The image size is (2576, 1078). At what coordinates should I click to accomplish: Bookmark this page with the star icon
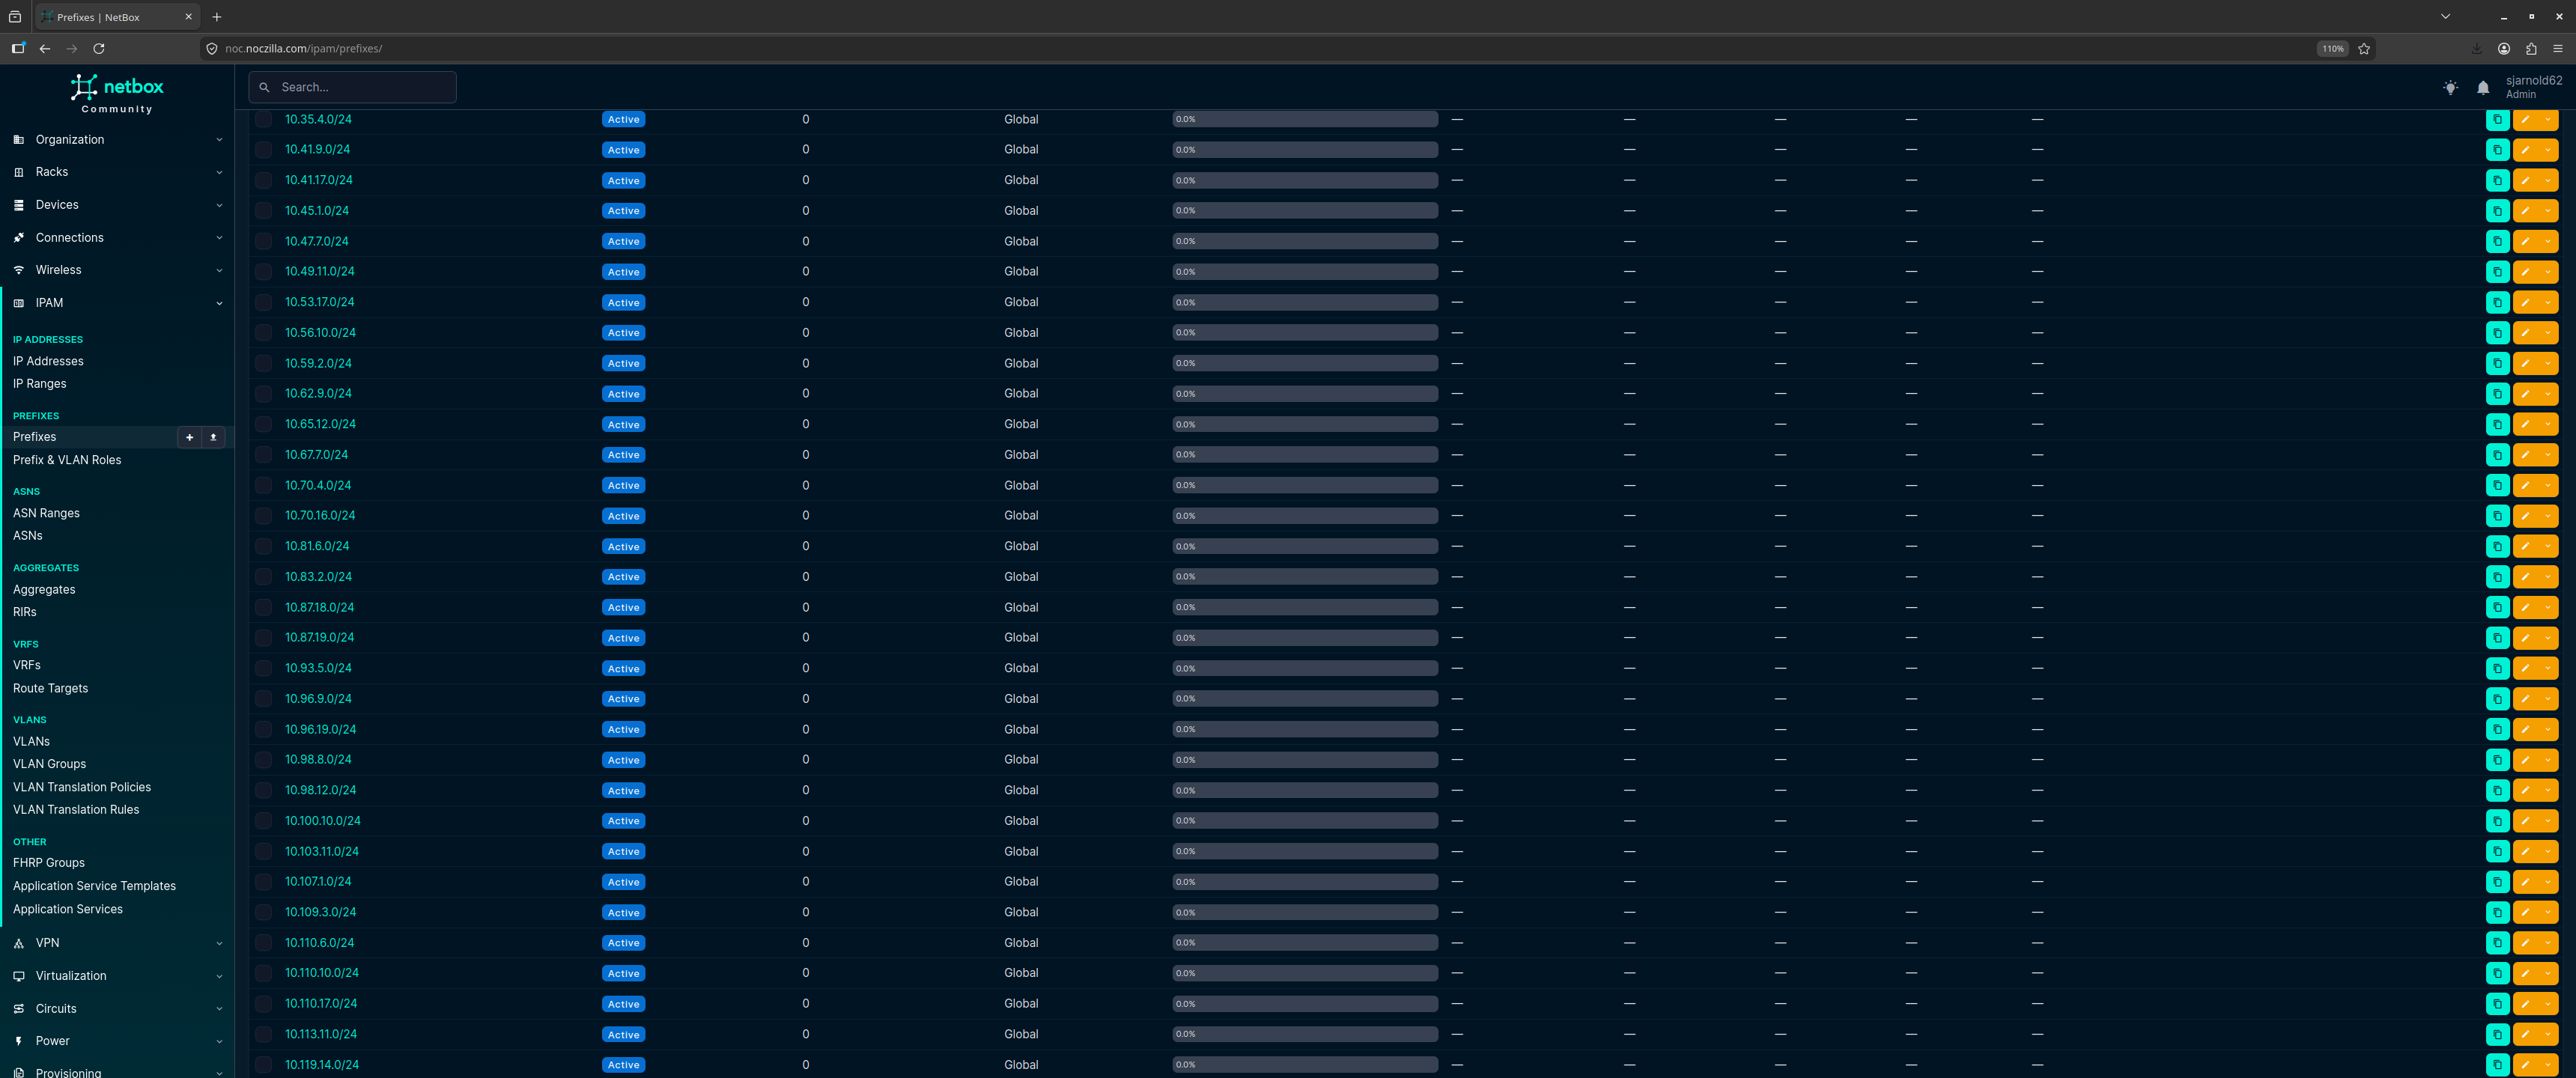click(2364, 48)
